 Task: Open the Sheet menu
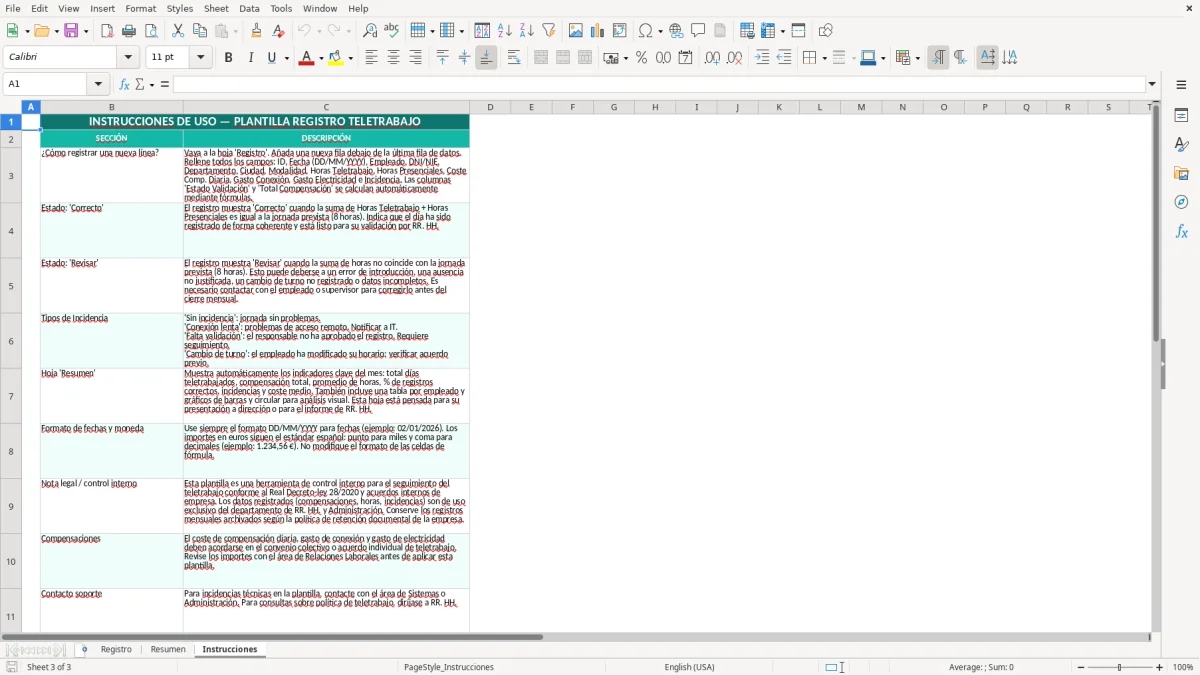tap(216, 8)
